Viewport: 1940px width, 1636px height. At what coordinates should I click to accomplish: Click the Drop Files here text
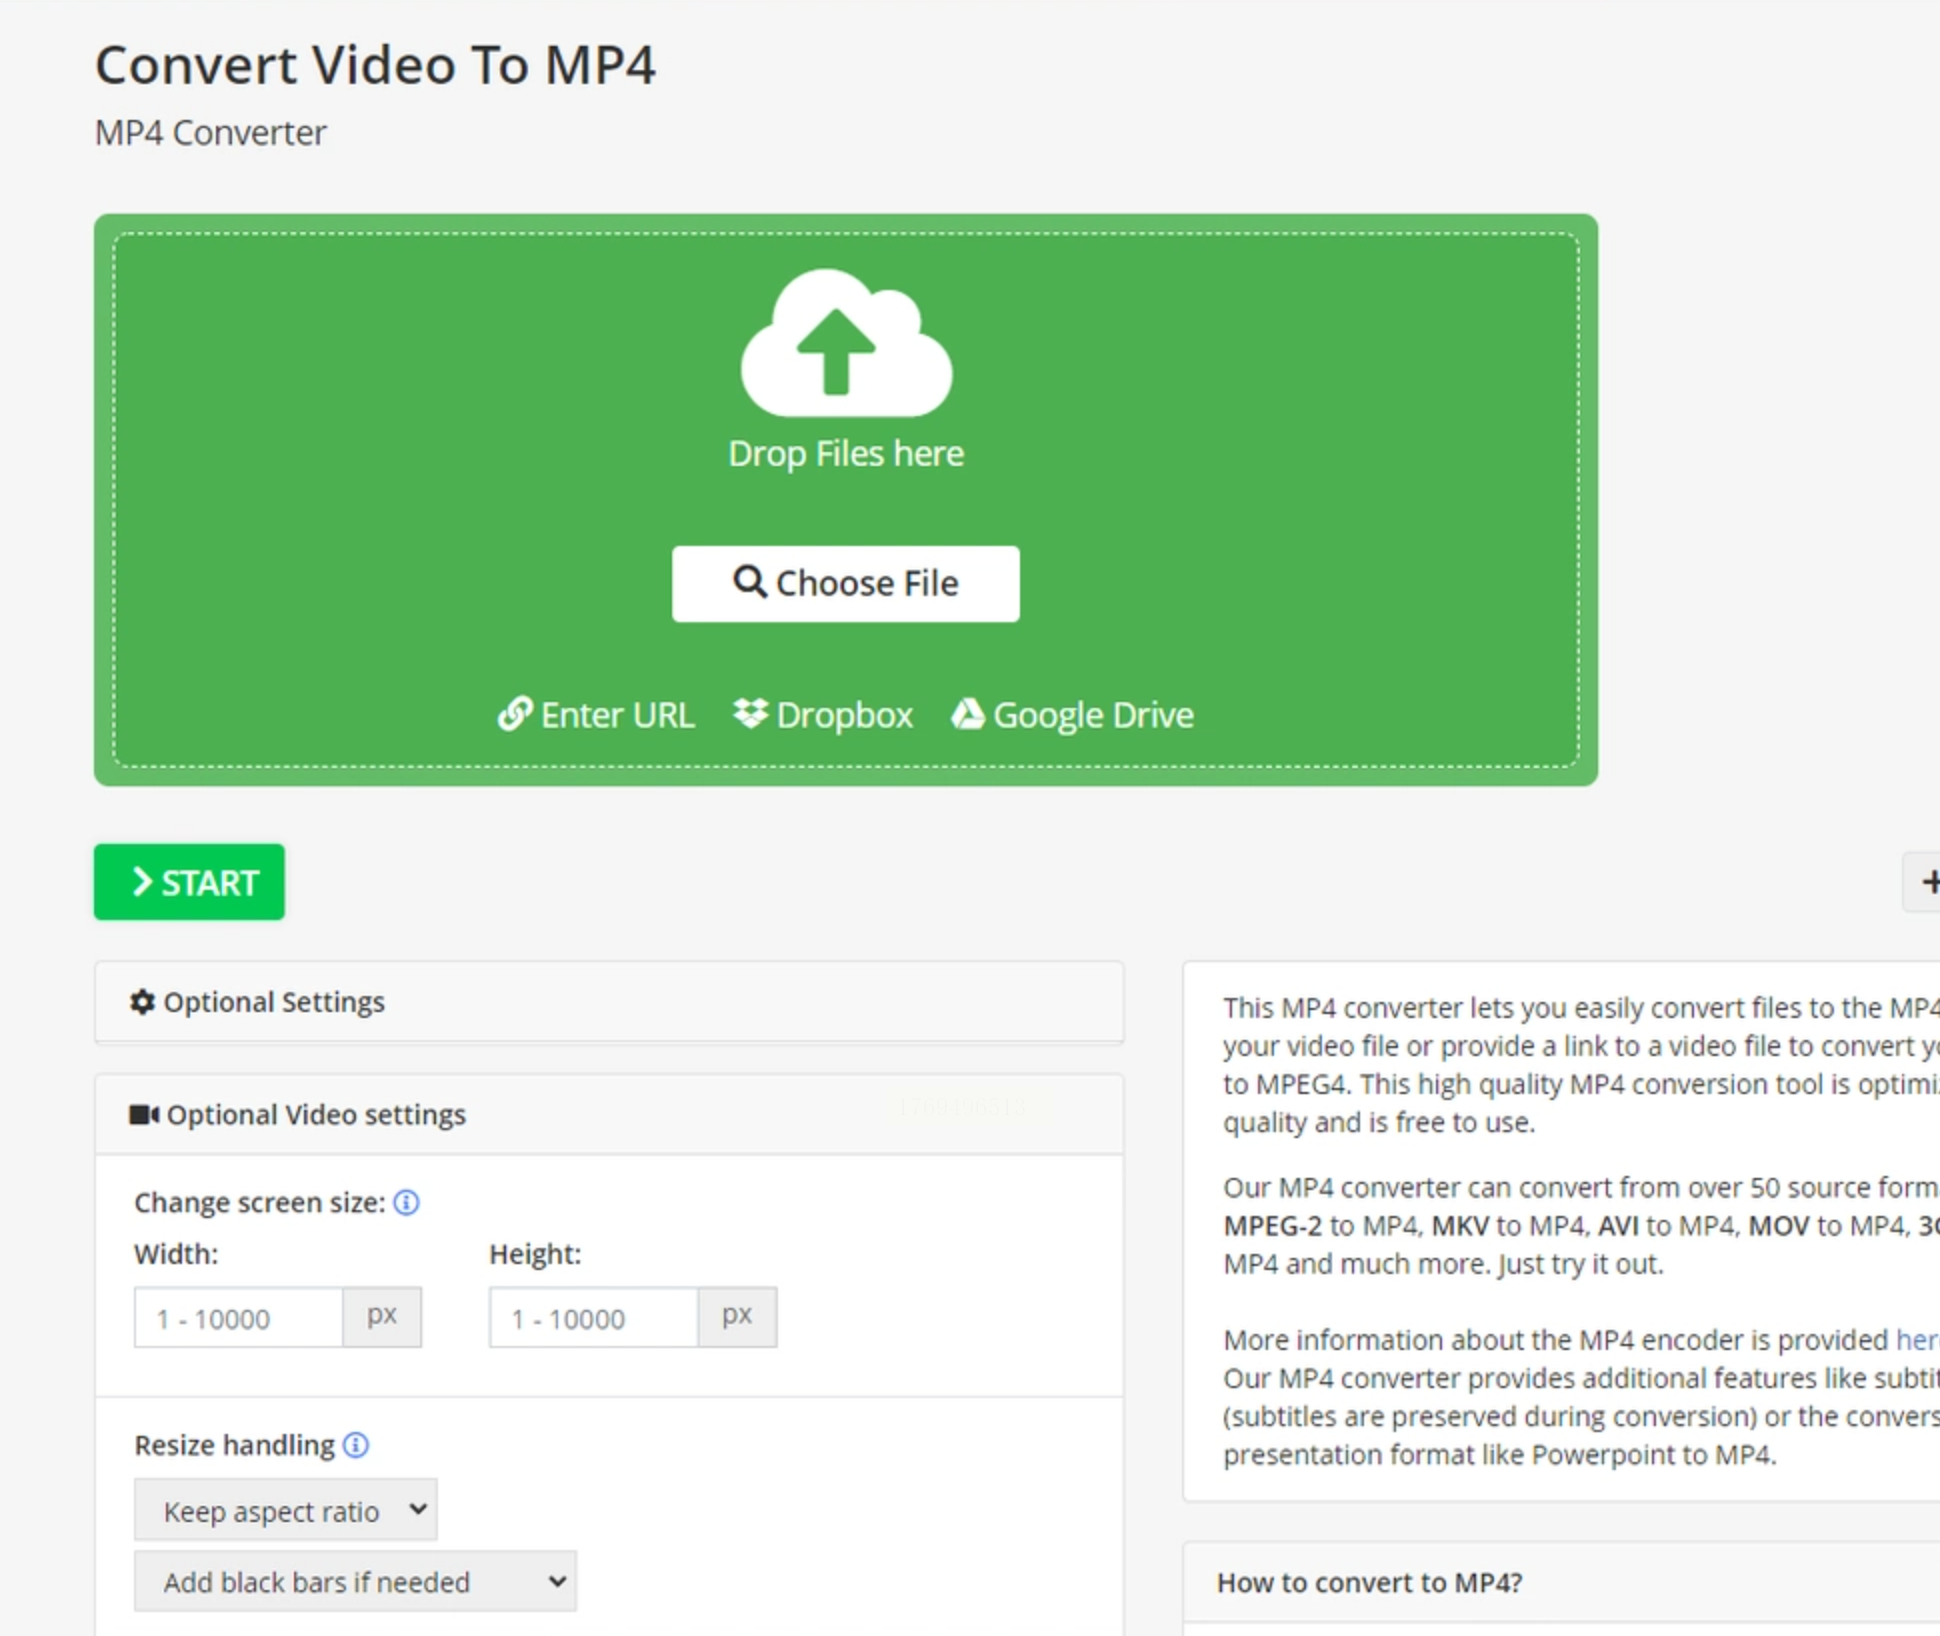pyautogui.click(x=846, y=454)
